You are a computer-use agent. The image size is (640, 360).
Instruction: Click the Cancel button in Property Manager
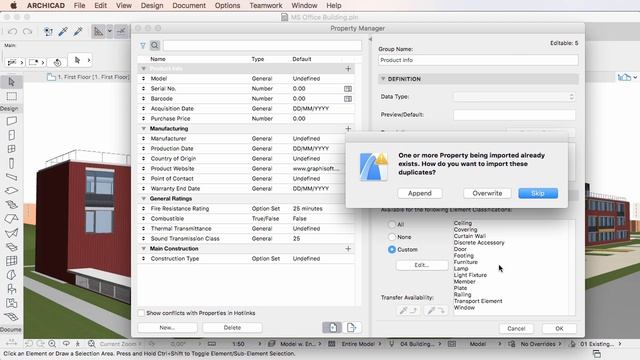(x=516, y=328)
